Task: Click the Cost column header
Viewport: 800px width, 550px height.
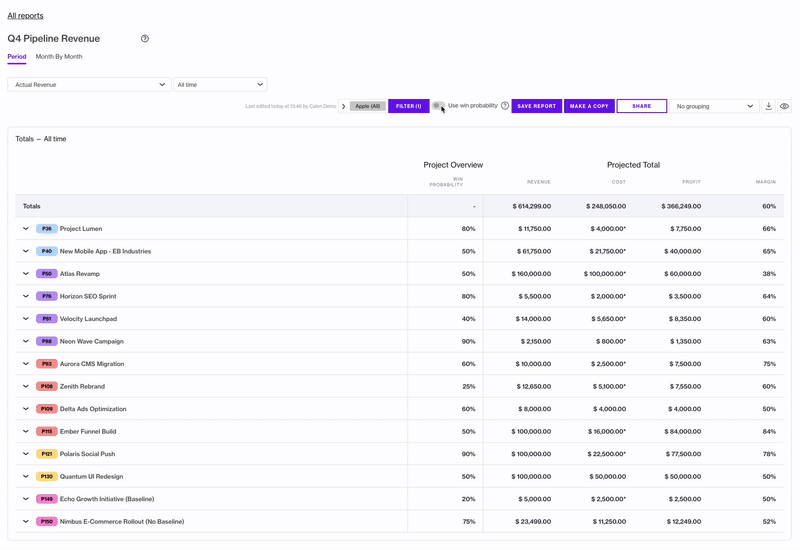Action: [x=619, y=182]
